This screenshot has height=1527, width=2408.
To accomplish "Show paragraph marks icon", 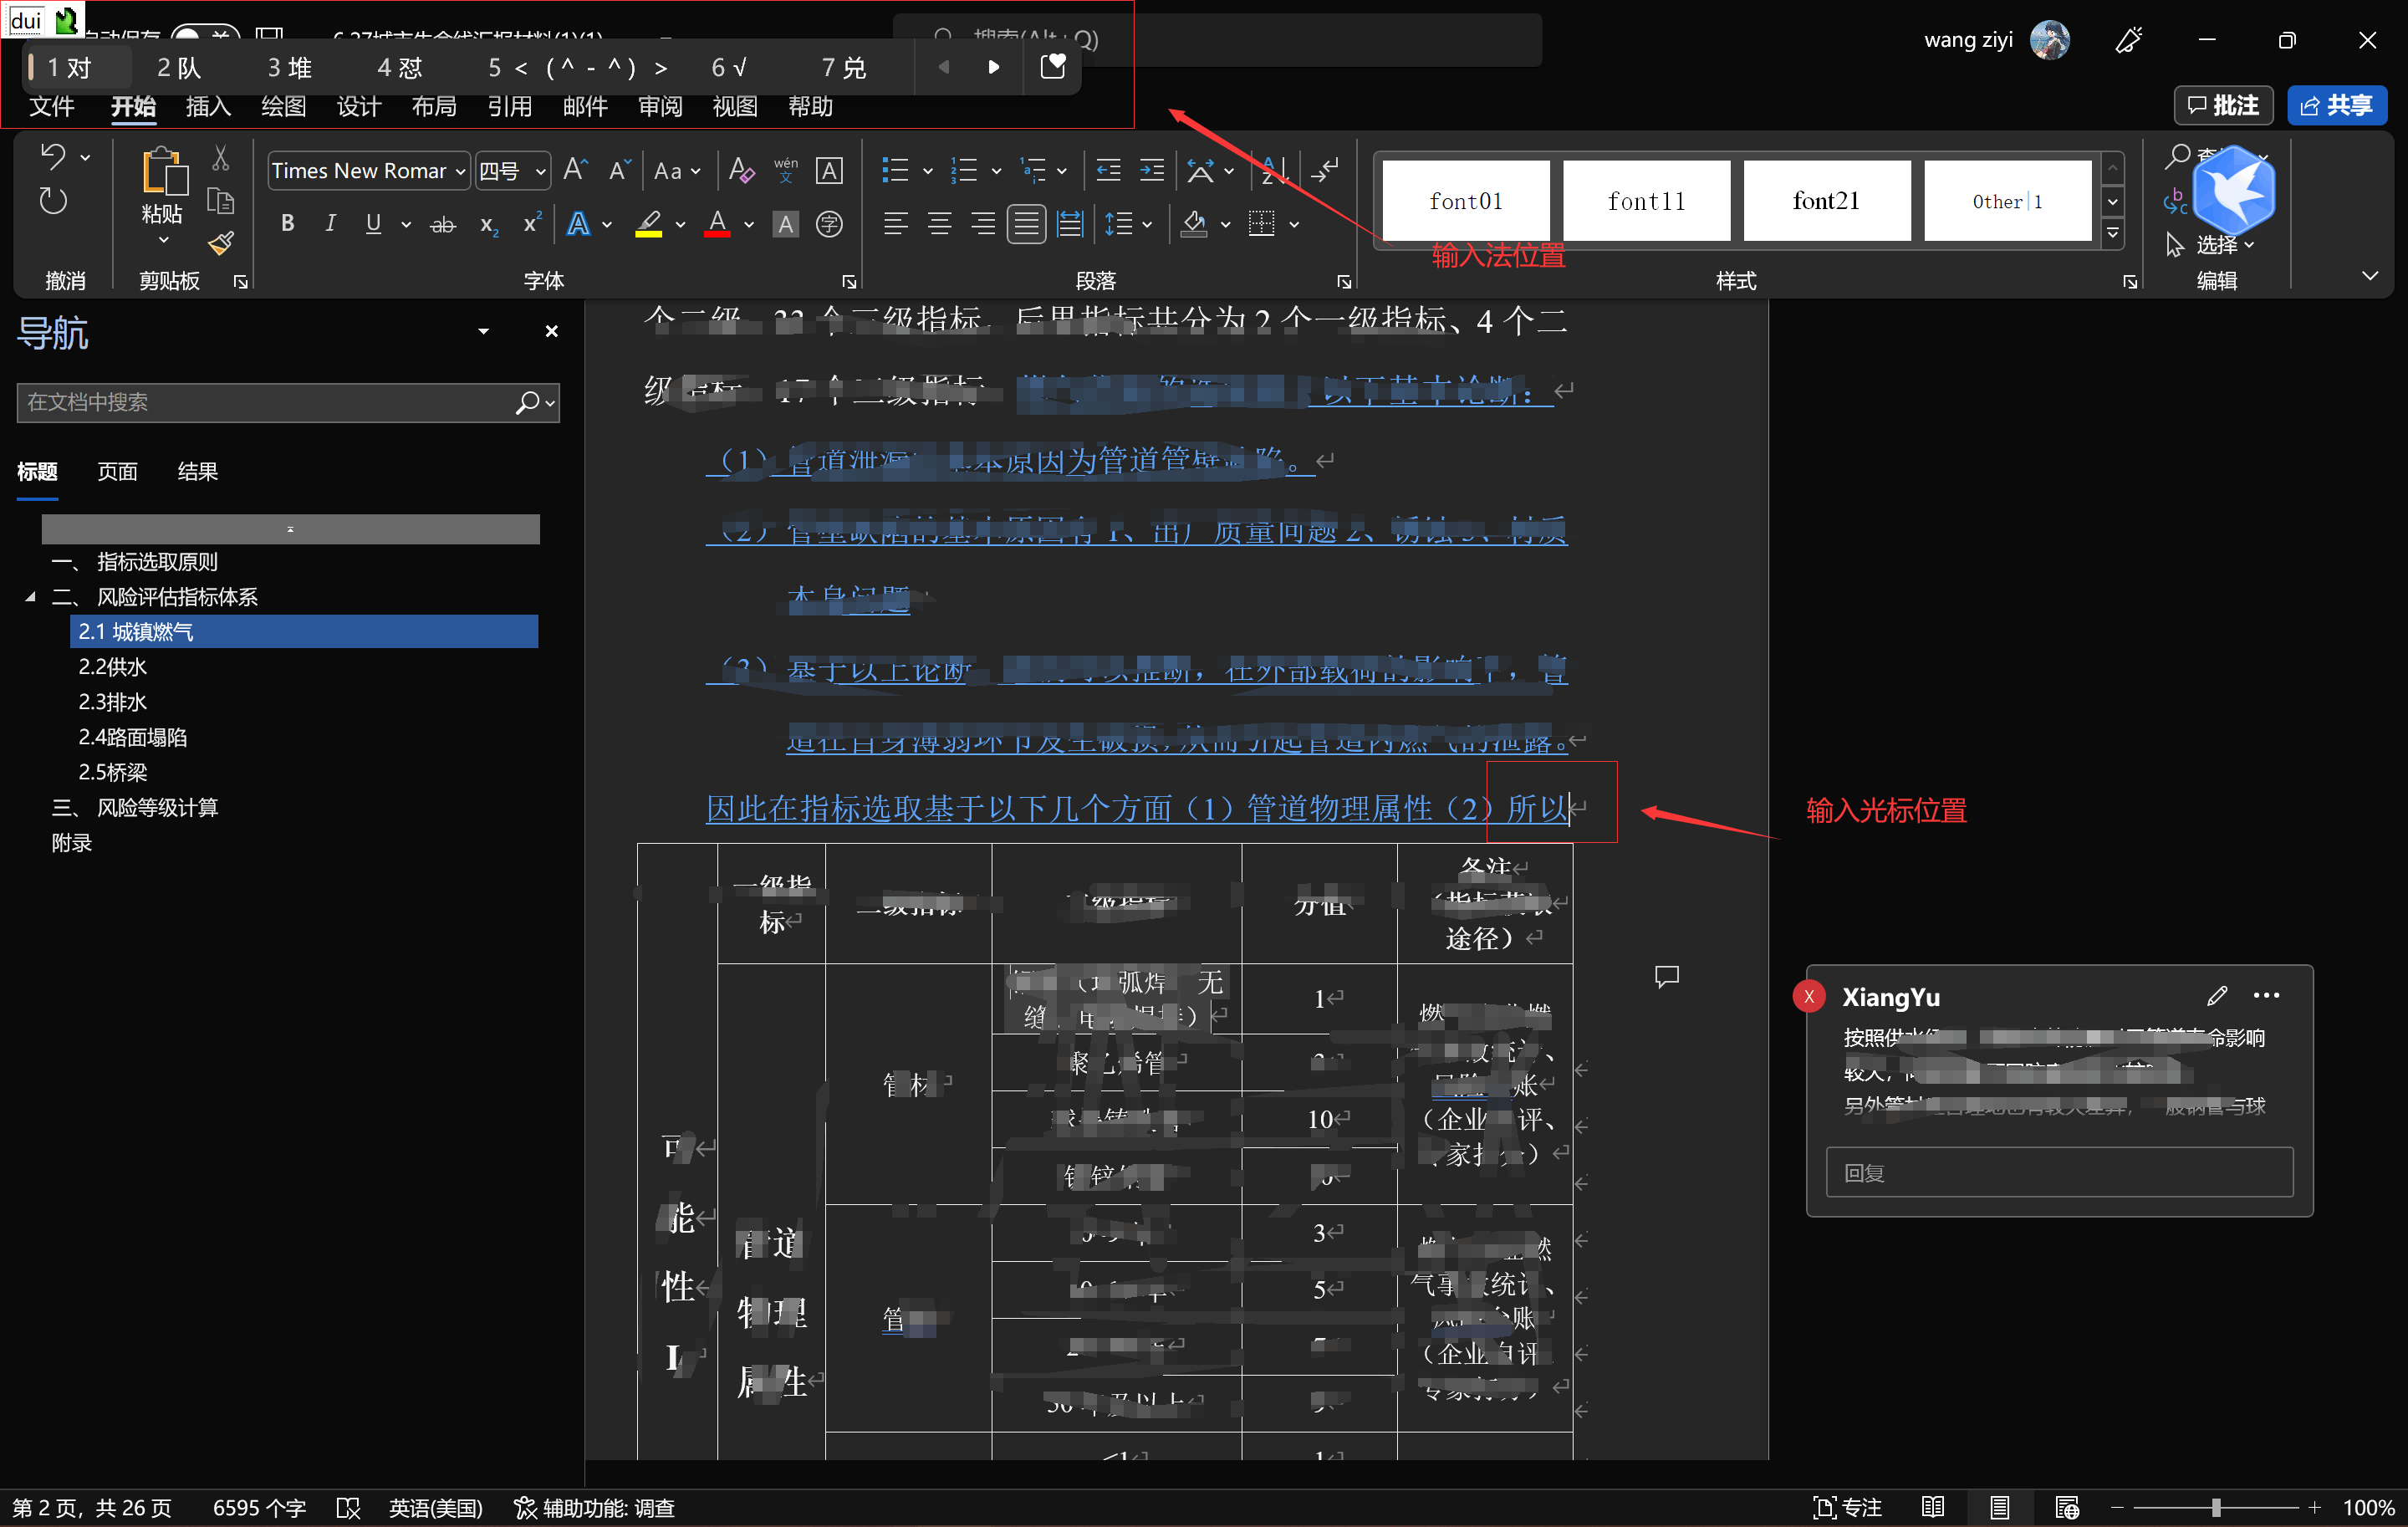I will pos(1326,170).
